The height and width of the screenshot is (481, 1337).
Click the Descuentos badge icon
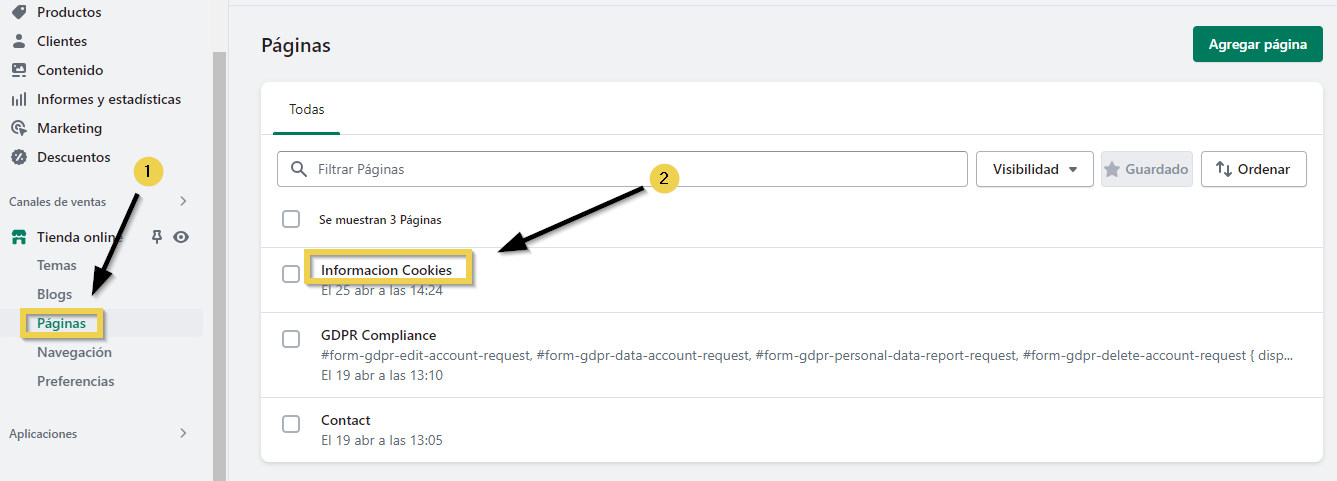click(x=18, y=157)
